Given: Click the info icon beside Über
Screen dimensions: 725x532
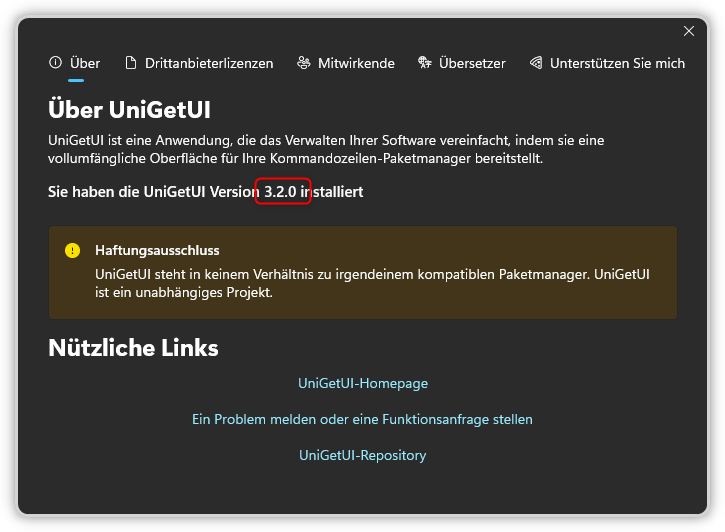Looking at the screenshot, I should pos(55,62).
